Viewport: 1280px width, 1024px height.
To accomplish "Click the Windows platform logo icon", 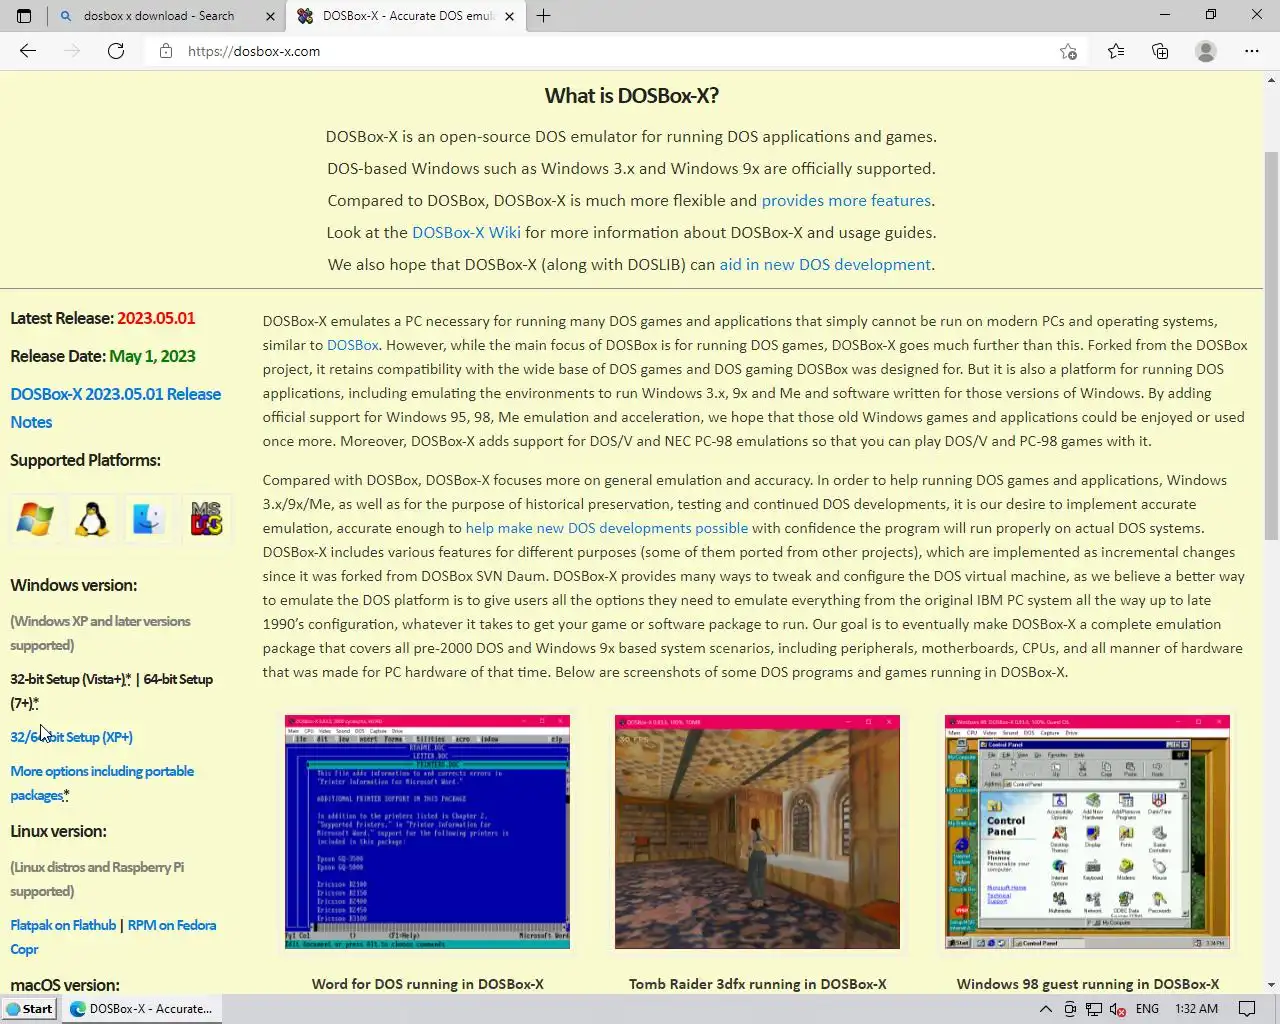I will pyautogui.click(x=35, y=519).
